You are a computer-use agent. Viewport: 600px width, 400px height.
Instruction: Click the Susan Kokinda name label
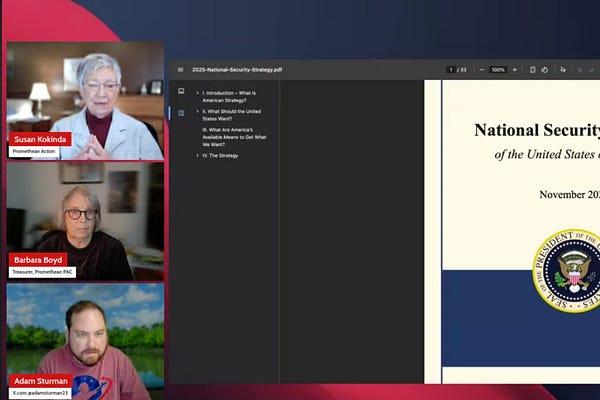(x=40, y=139)
